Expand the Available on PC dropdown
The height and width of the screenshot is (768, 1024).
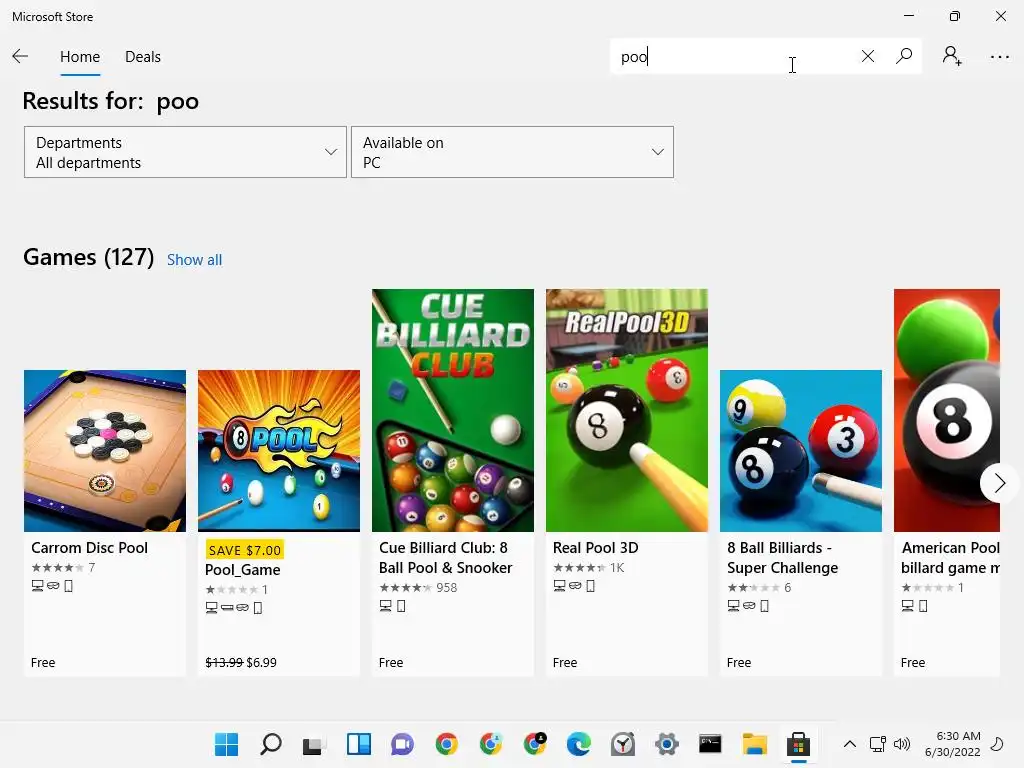(x=513, y=152)
